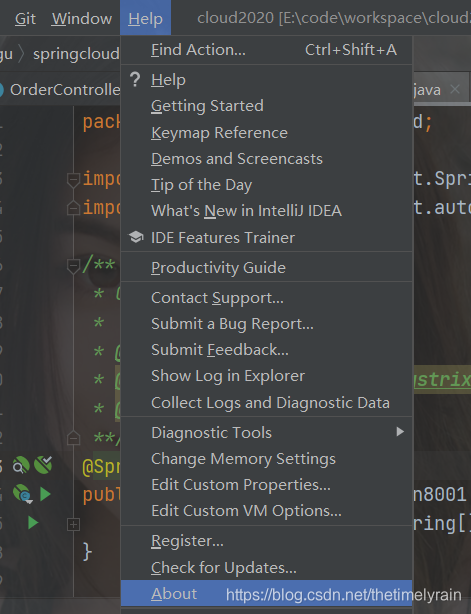The height and width of the screenshot is (614, 471).
Task: Choose Register… menu item
Action: [266, 541]
